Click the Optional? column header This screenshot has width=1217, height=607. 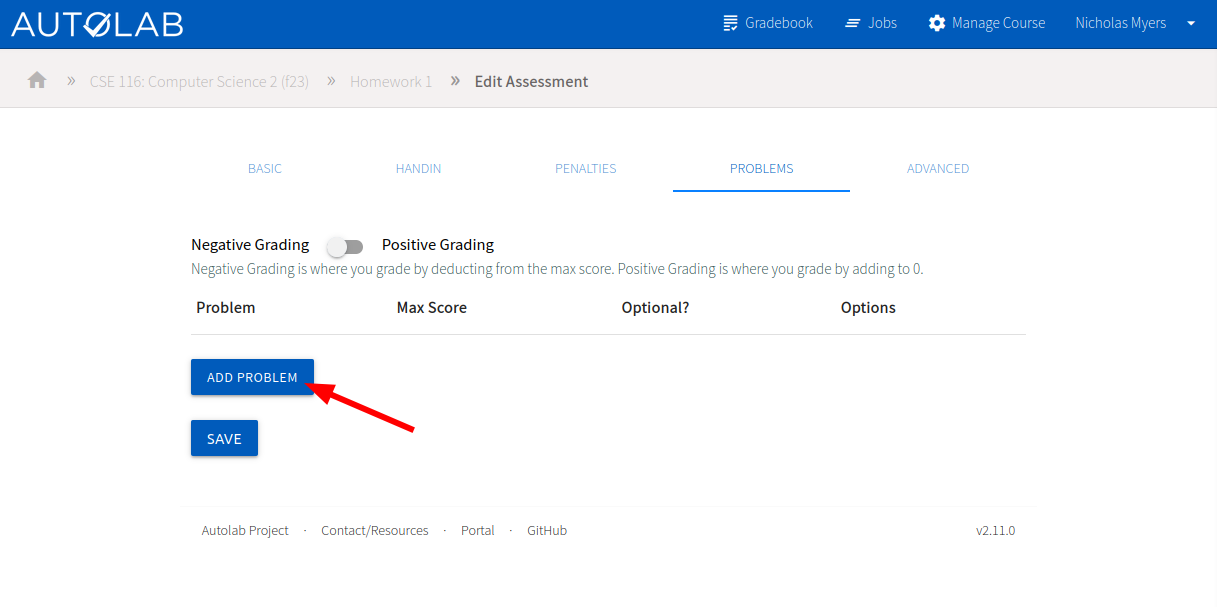pos(655,307)
